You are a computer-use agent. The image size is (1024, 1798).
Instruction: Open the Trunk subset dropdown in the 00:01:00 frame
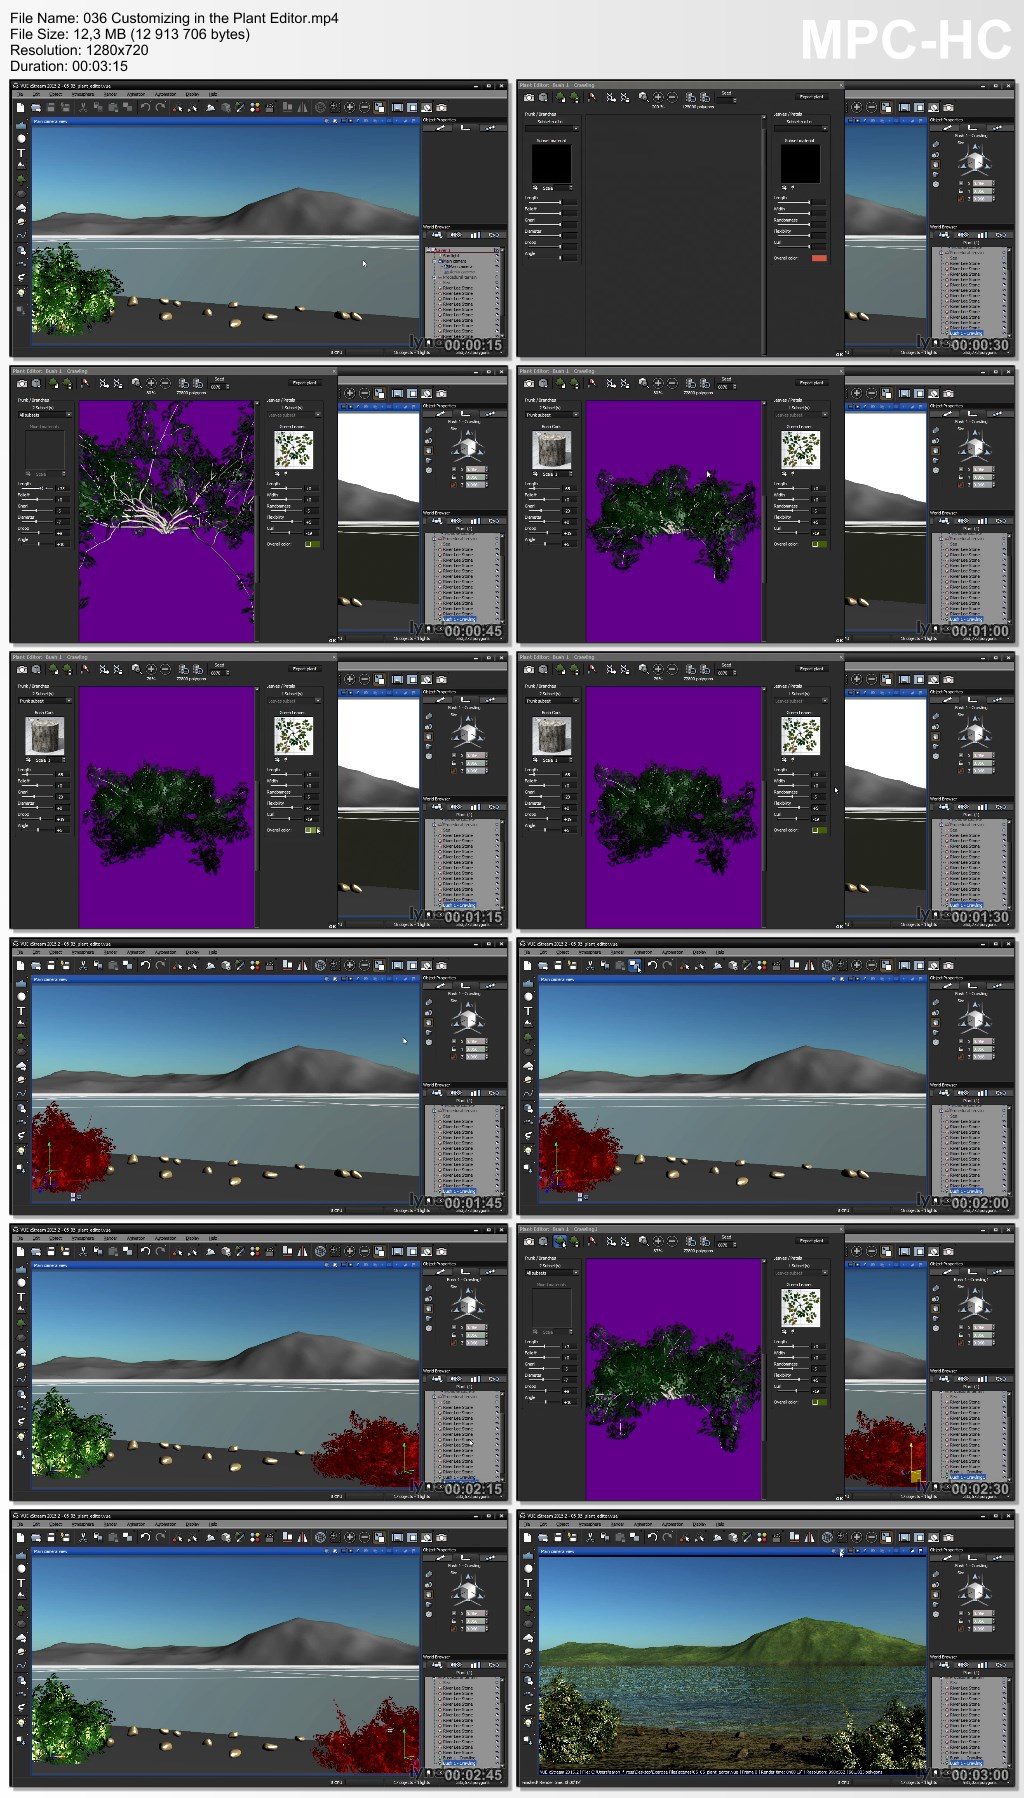point(553,415)
